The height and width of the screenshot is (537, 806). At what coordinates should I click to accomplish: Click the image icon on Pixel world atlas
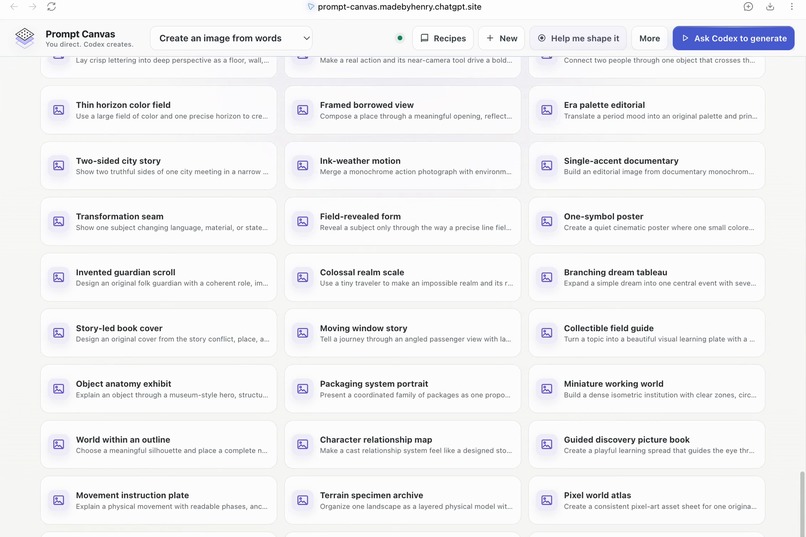click(x=547, y=501)
